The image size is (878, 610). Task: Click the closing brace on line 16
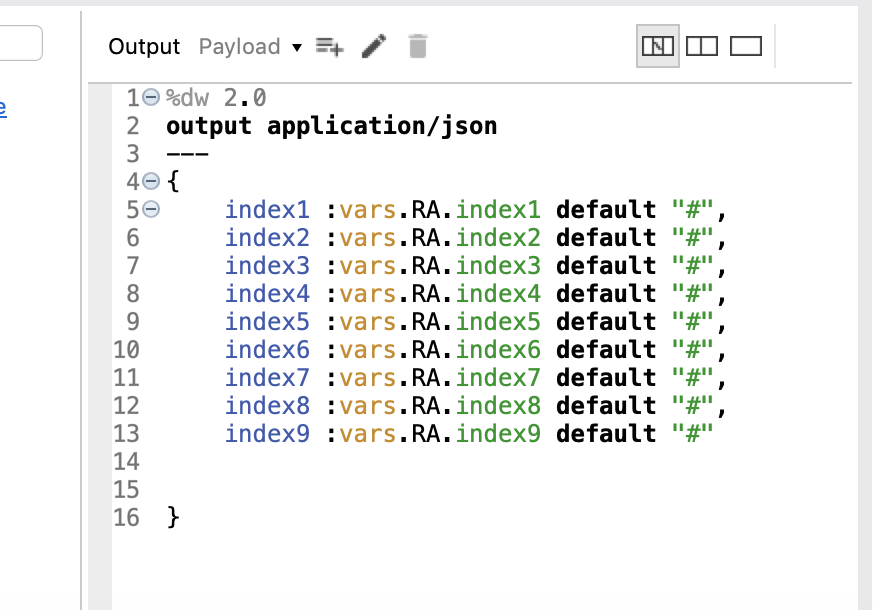point(173,517)
